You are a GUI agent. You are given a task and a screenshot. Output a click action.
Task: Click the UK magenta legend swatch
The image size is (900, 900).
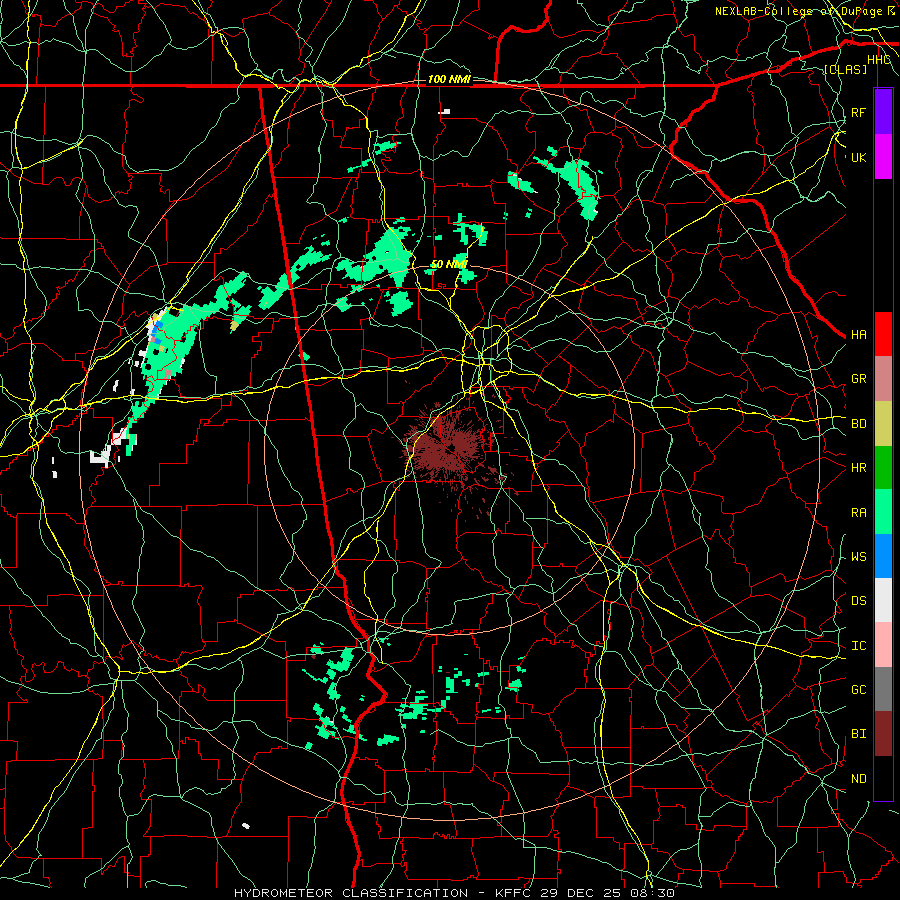pos(883,157)
